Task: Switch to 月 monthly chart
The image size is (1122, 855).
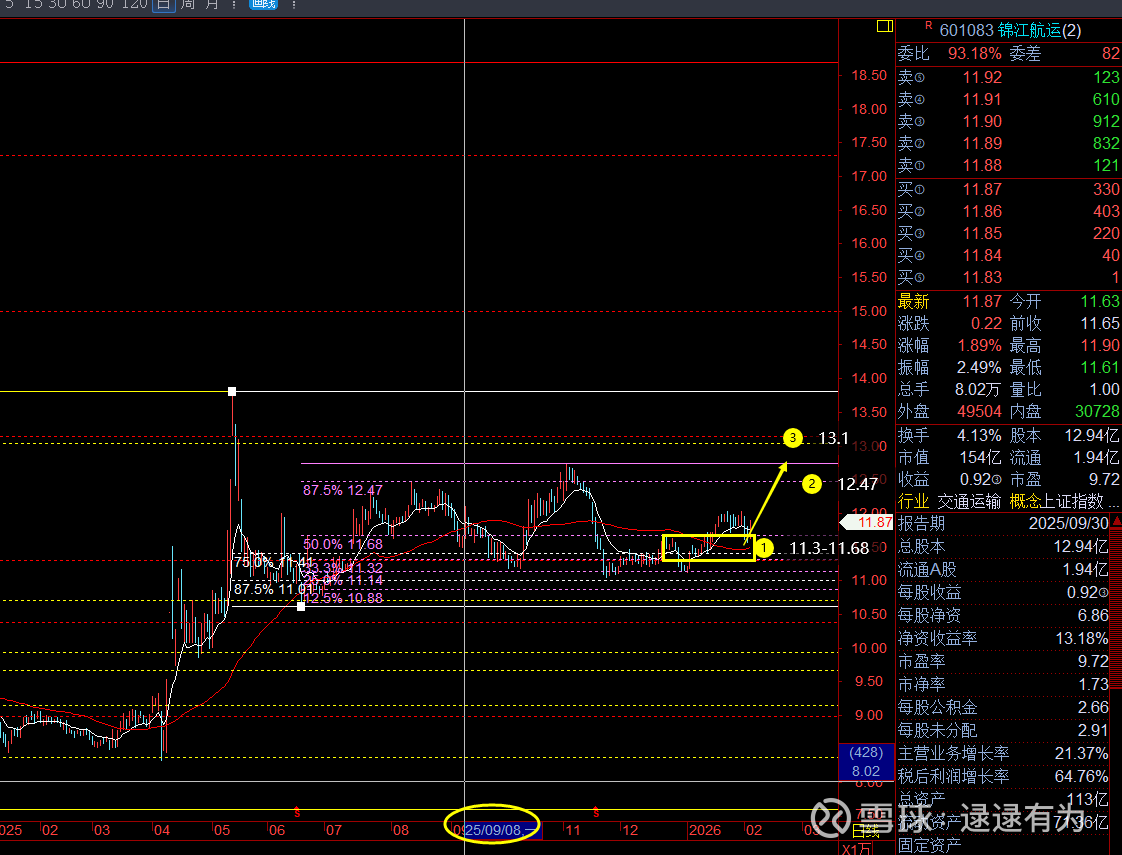Action: pos(212,4)
